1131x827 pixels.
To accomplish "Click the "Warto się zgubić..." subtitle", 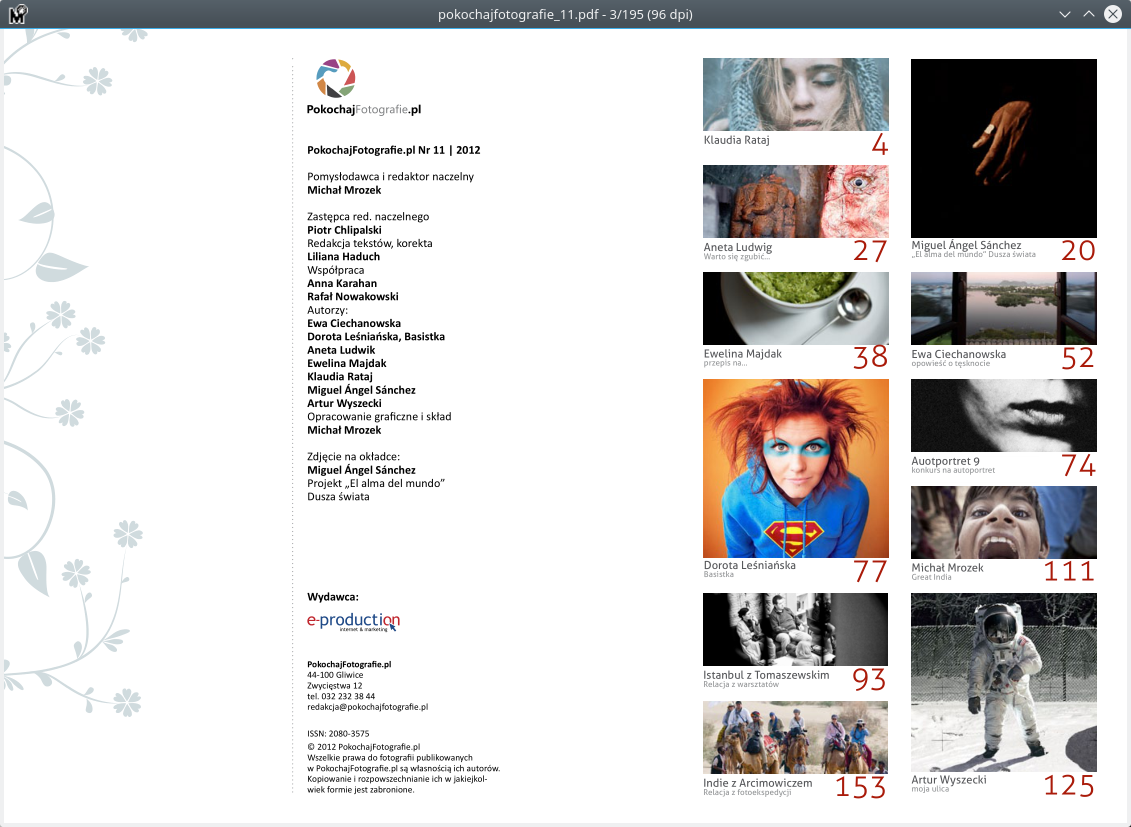I will tap(736, 257).
